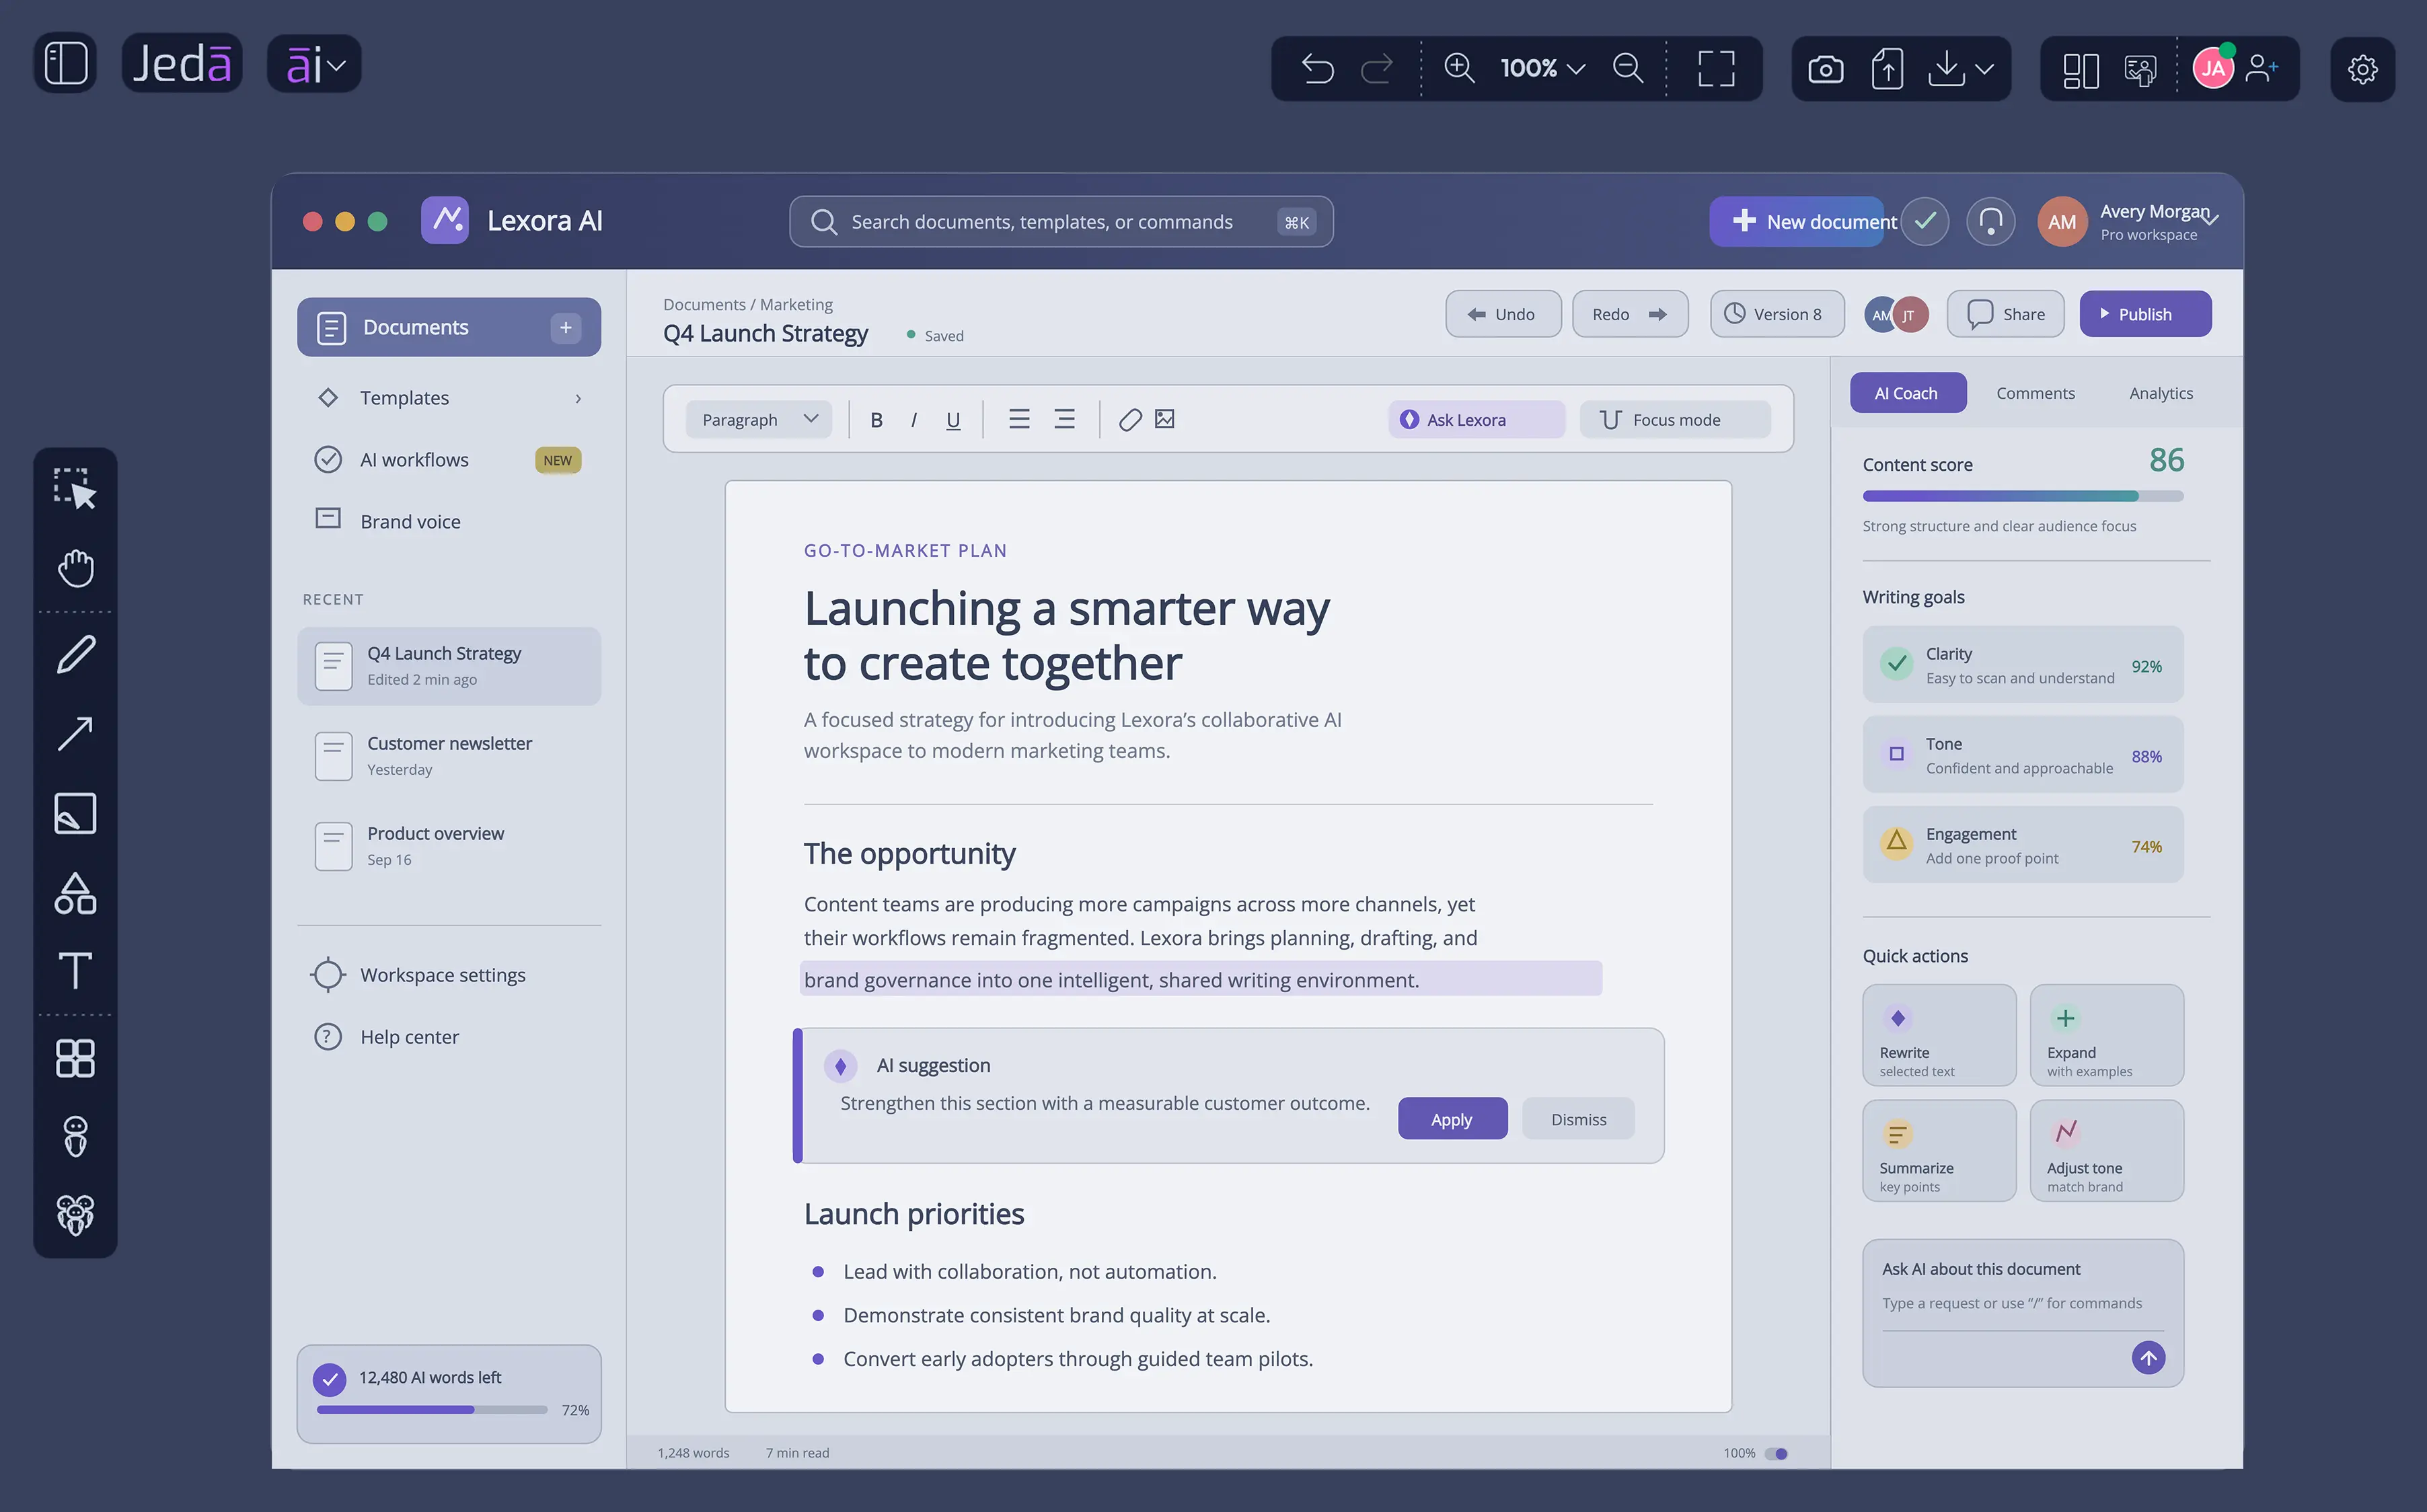This screenshot has width=2427, height=1512.
Task: Toggle underline formatting
Action: [x=953, y=420]
